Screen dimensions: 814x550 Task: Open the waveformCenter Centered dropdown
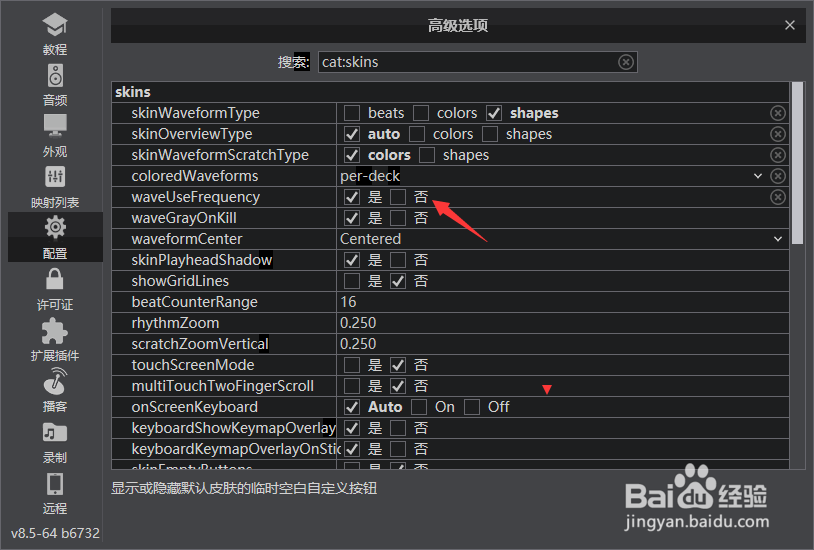(x=562, y=239)
